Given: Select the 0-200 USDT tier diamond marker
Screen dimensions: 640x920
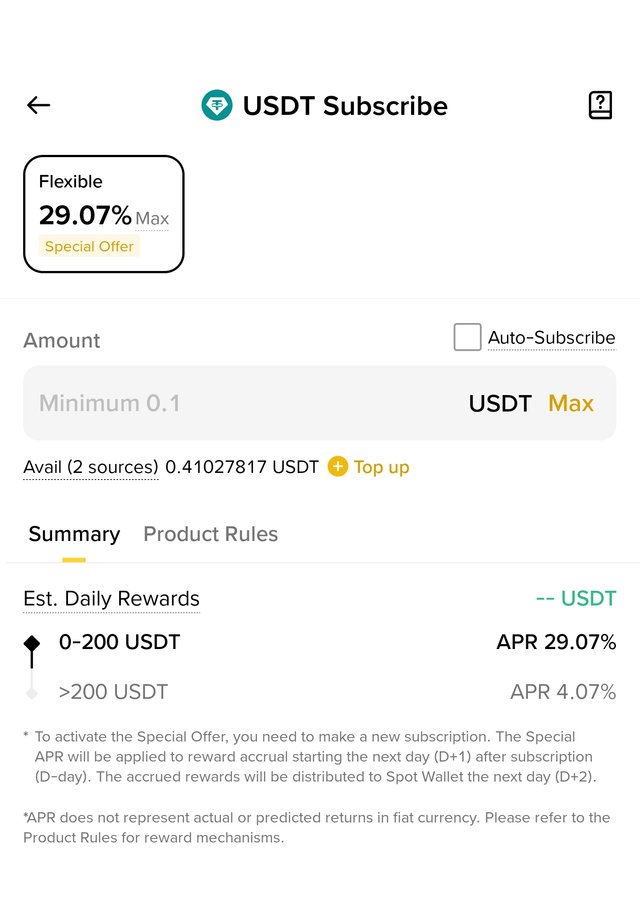Looking at the screenshot, I should pos(32,643).
